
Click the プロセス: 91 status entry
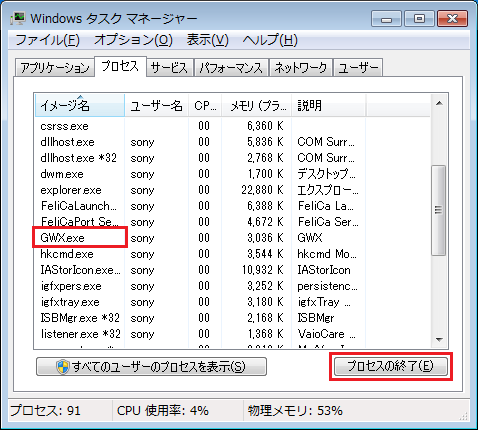(x=46, y=411)
